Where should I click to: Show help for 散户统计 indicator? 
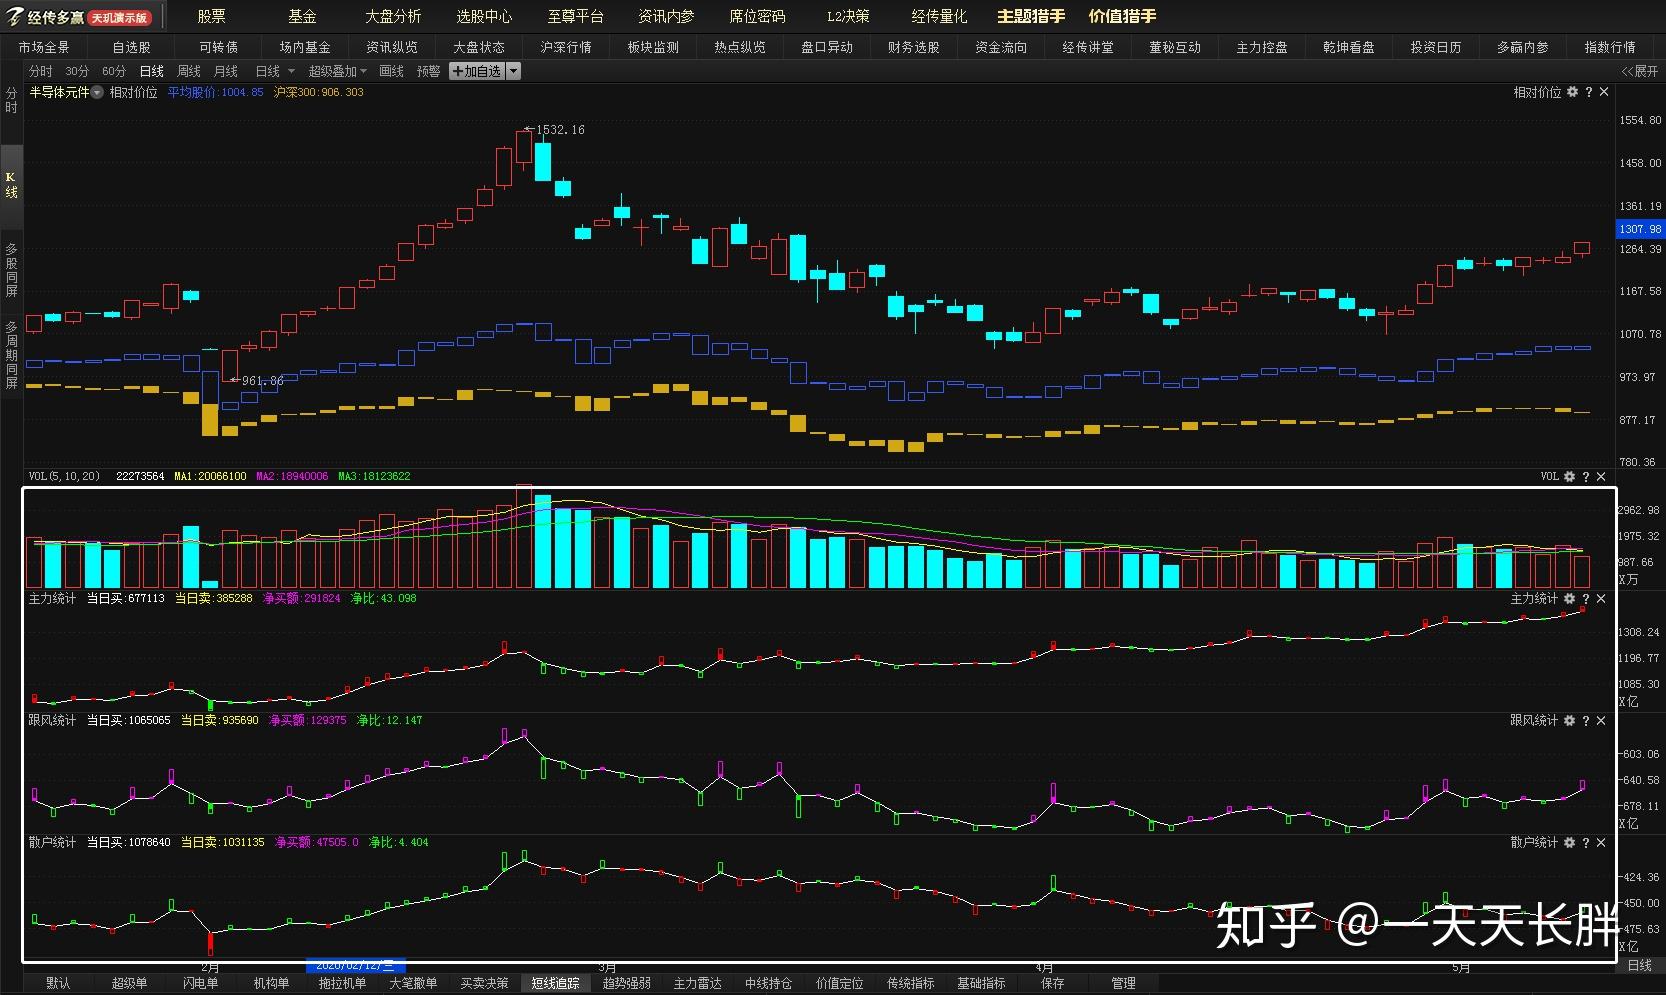(1585, 843)
